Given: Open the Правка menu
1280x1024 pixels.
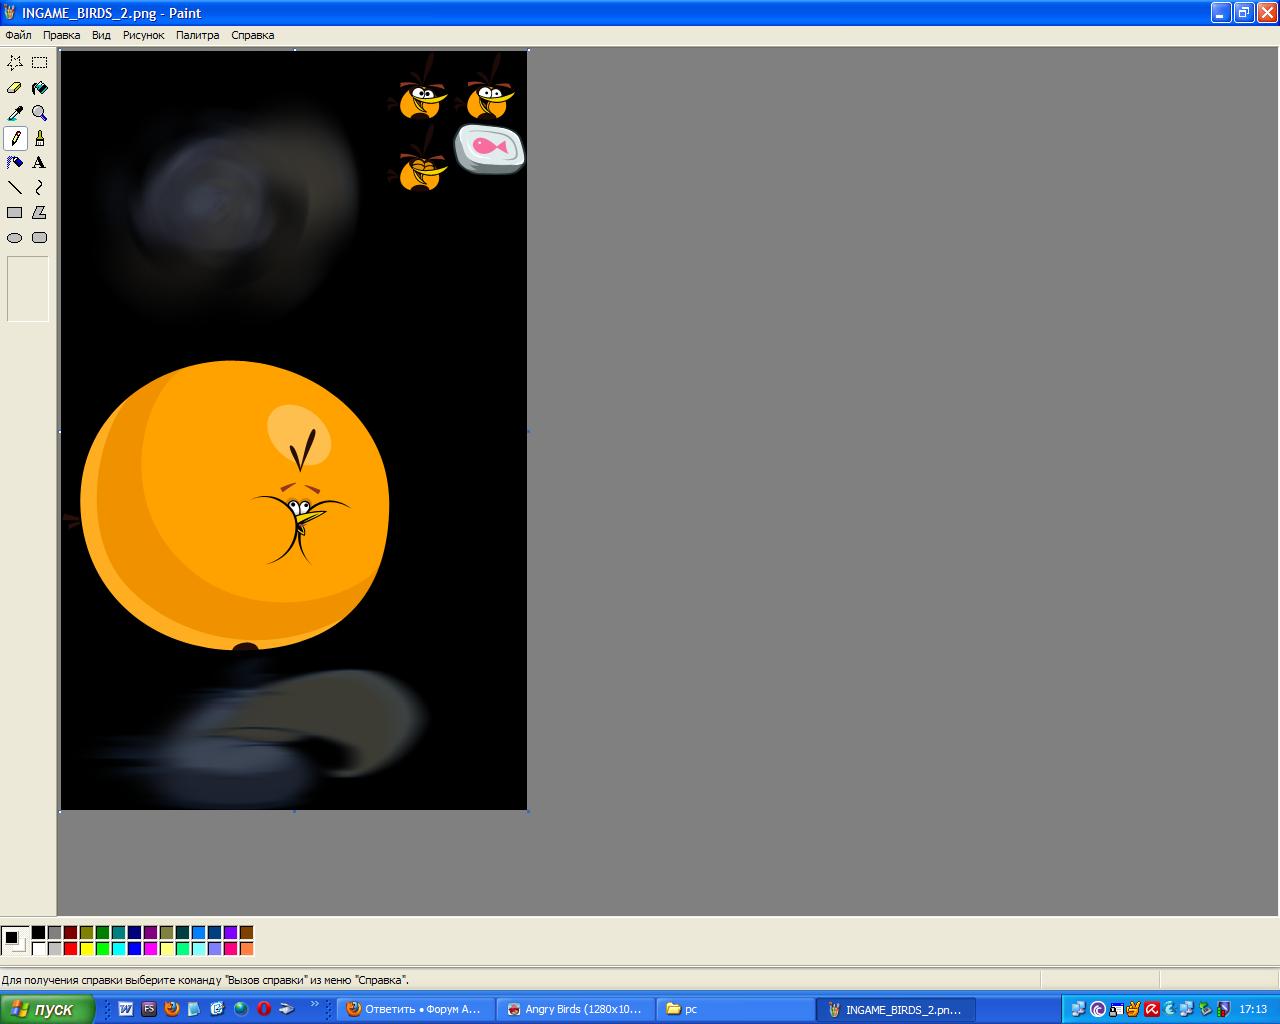Looking at the screenshot, I should coord(61,35).
